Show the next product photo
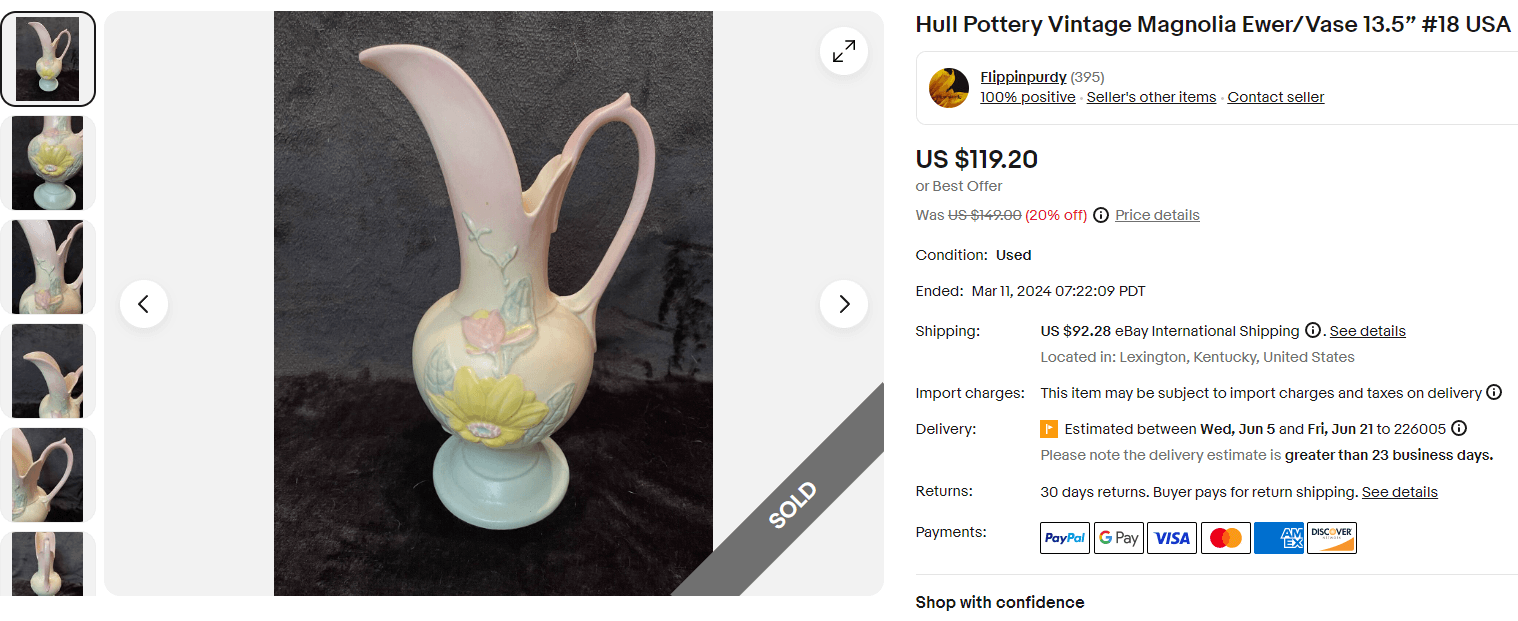1518x621 pixels. click(x=843, y=303)
